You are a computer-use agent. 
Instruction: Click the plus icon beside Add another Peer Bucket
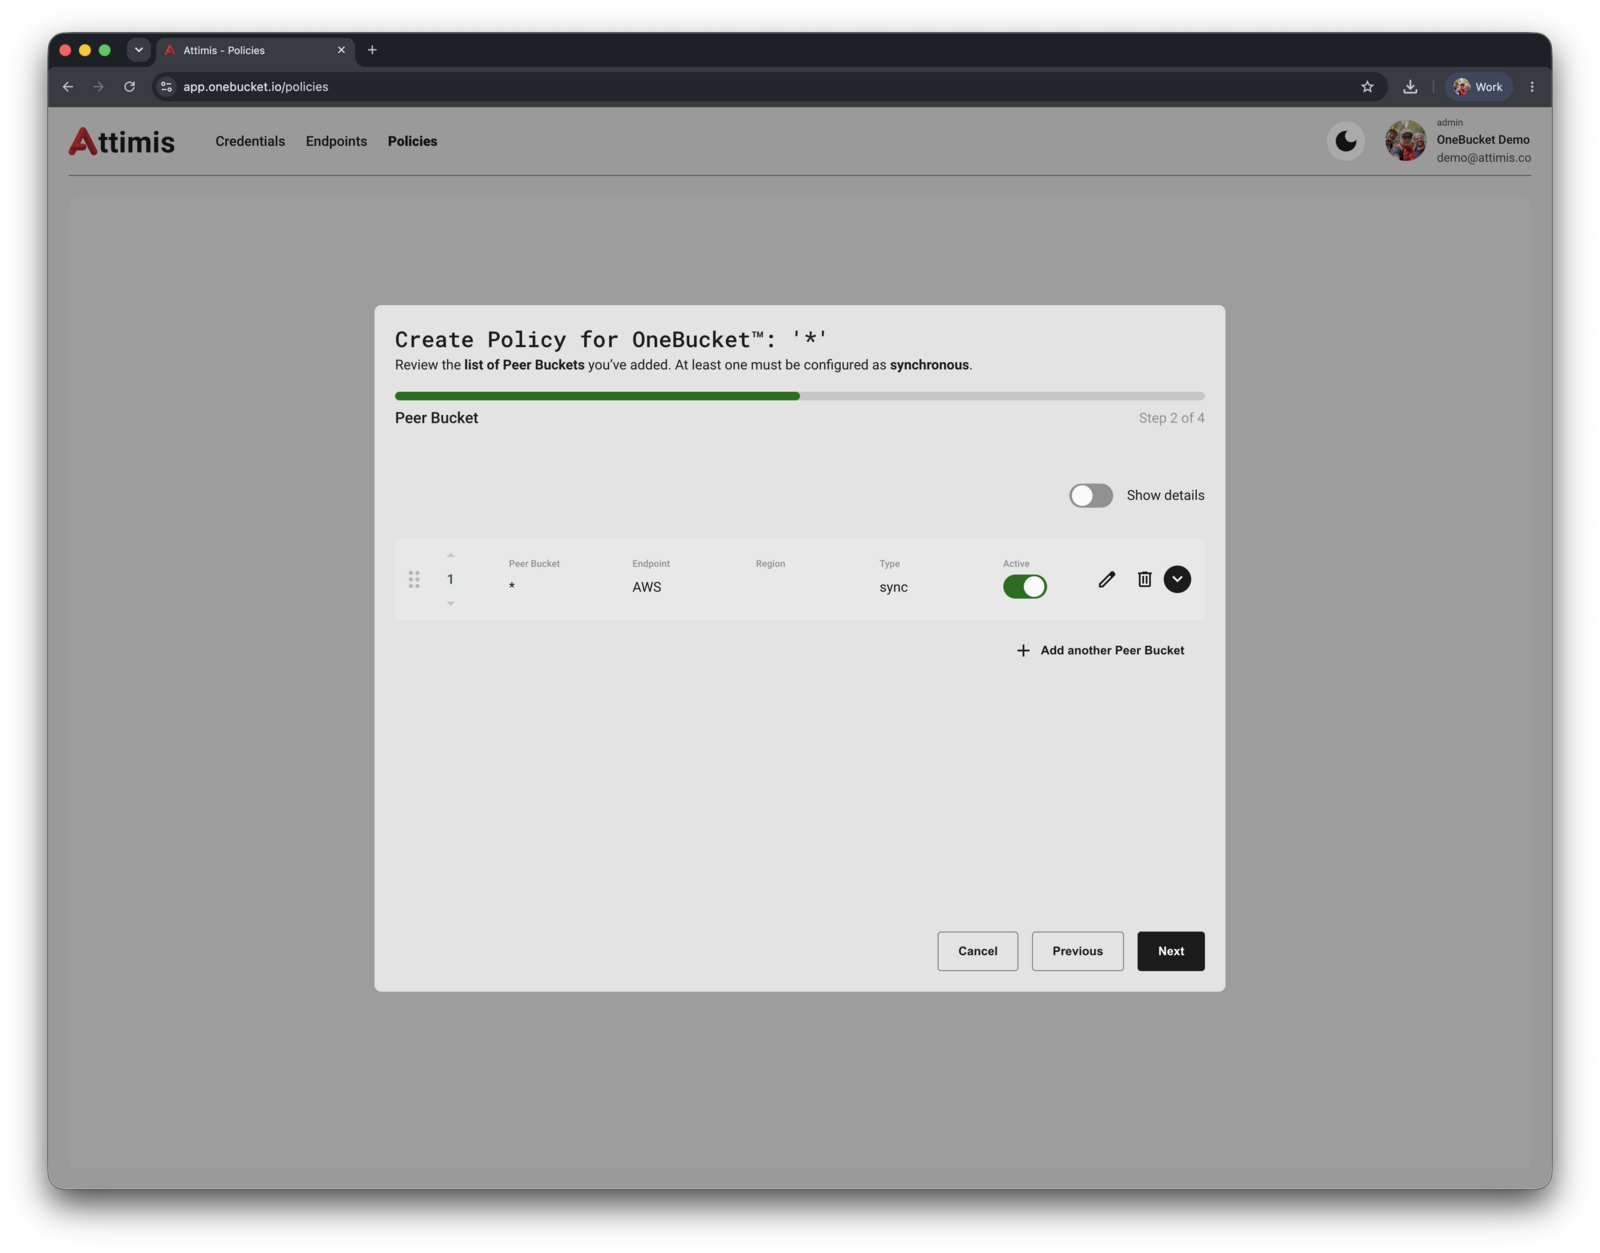1023,651
